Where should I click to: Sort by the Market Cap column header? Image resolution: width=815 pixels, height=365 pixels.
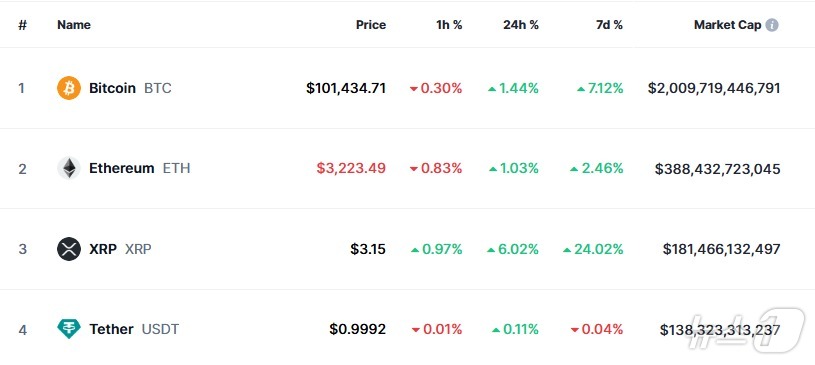(x=727, y=25)
